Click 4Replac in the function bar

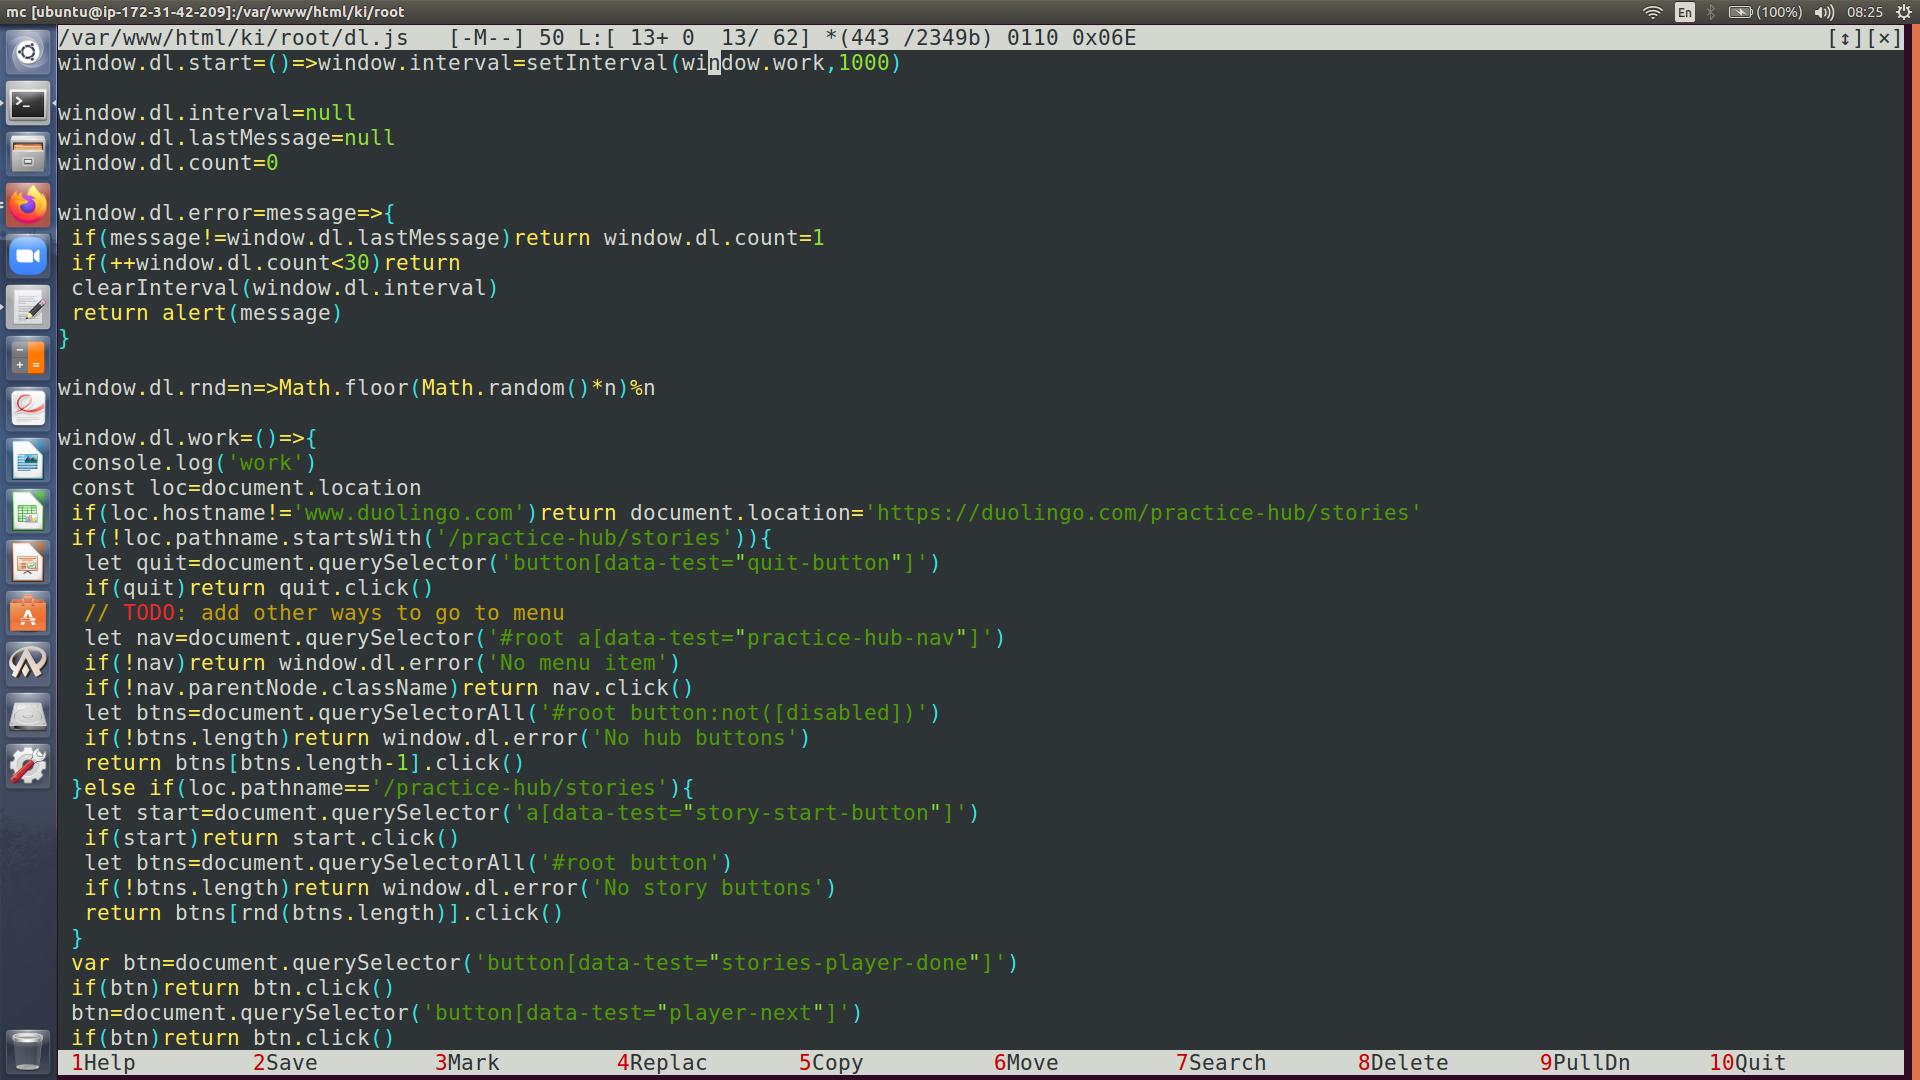coord(662,1063)
